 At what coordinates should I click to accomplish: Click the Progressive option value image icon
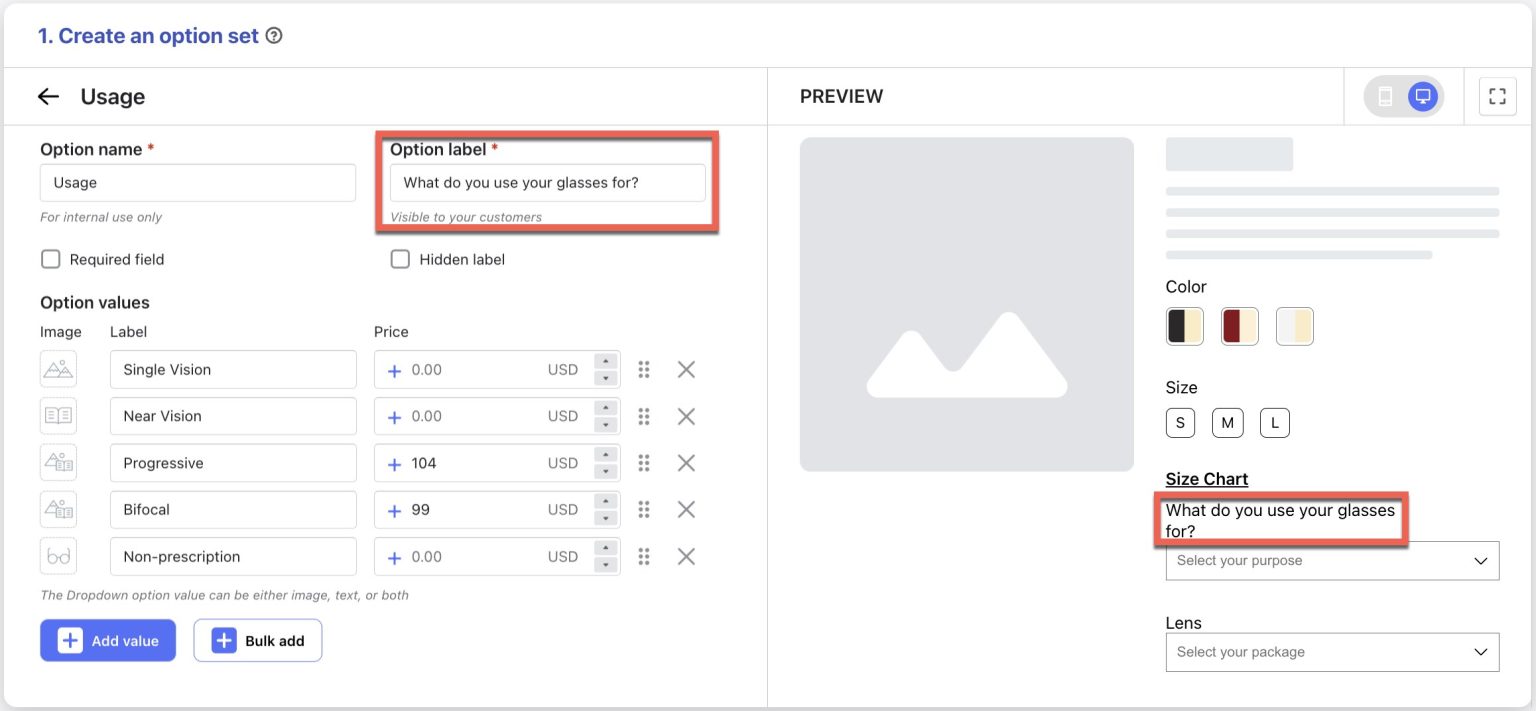point(58,462)
